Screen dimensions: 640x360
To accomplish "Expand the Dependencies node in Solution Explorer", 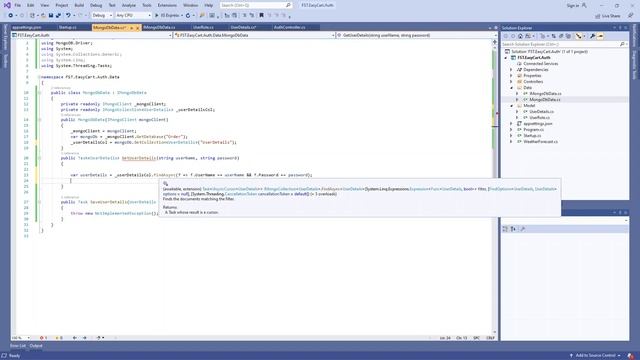I will click(511, 70).
